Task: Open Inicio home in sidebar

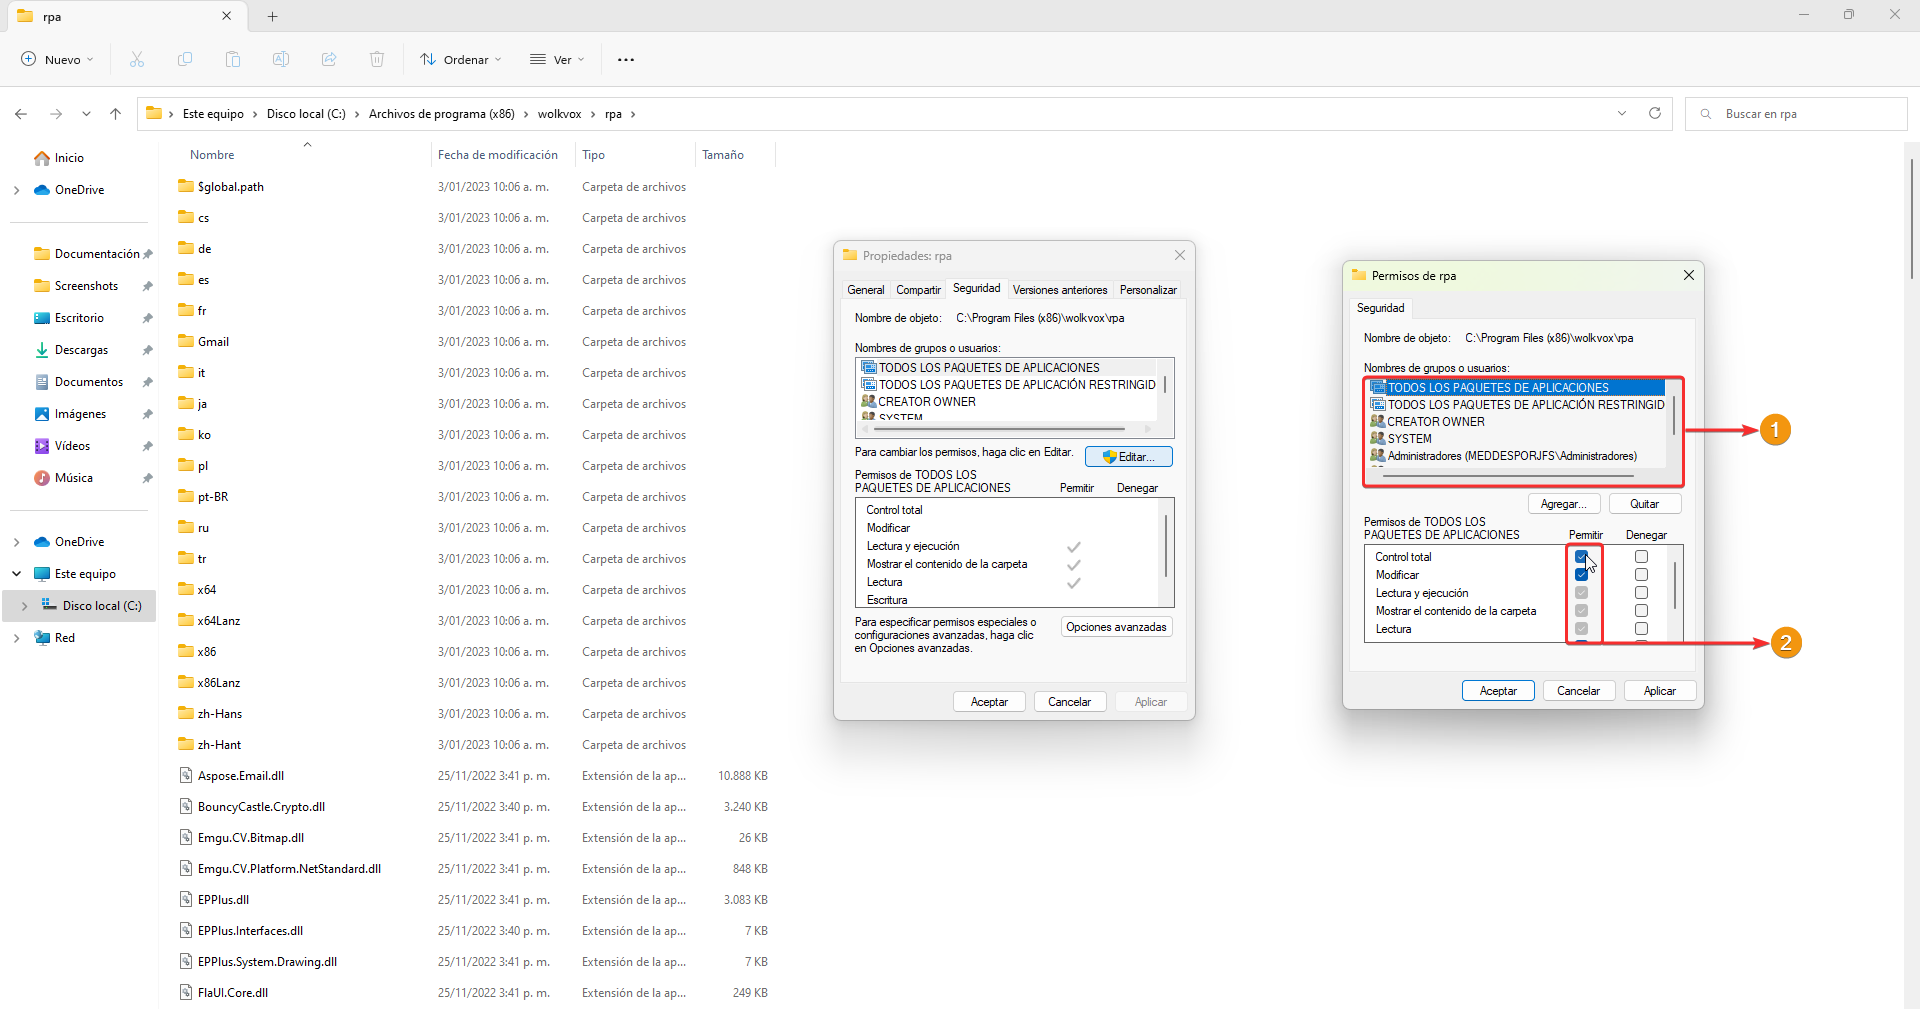Action: 59,158
